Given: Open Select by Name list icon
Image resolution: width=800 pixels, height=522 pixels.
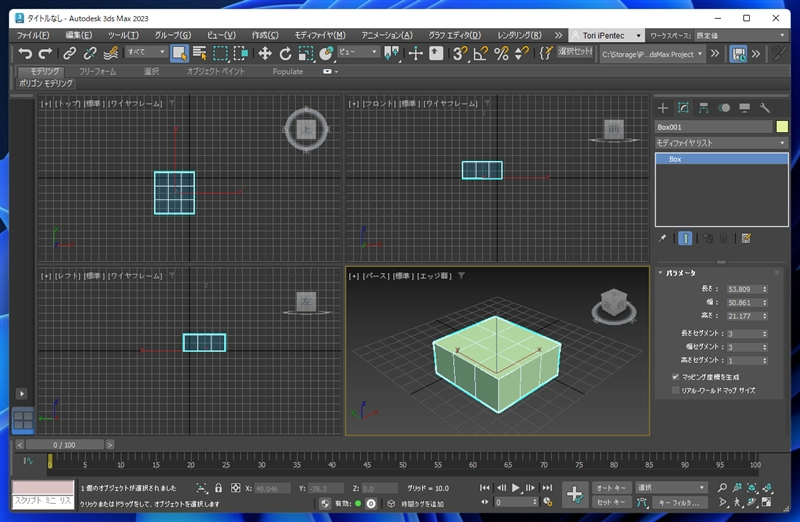Looking at the screenshot, I should [199, 53].
